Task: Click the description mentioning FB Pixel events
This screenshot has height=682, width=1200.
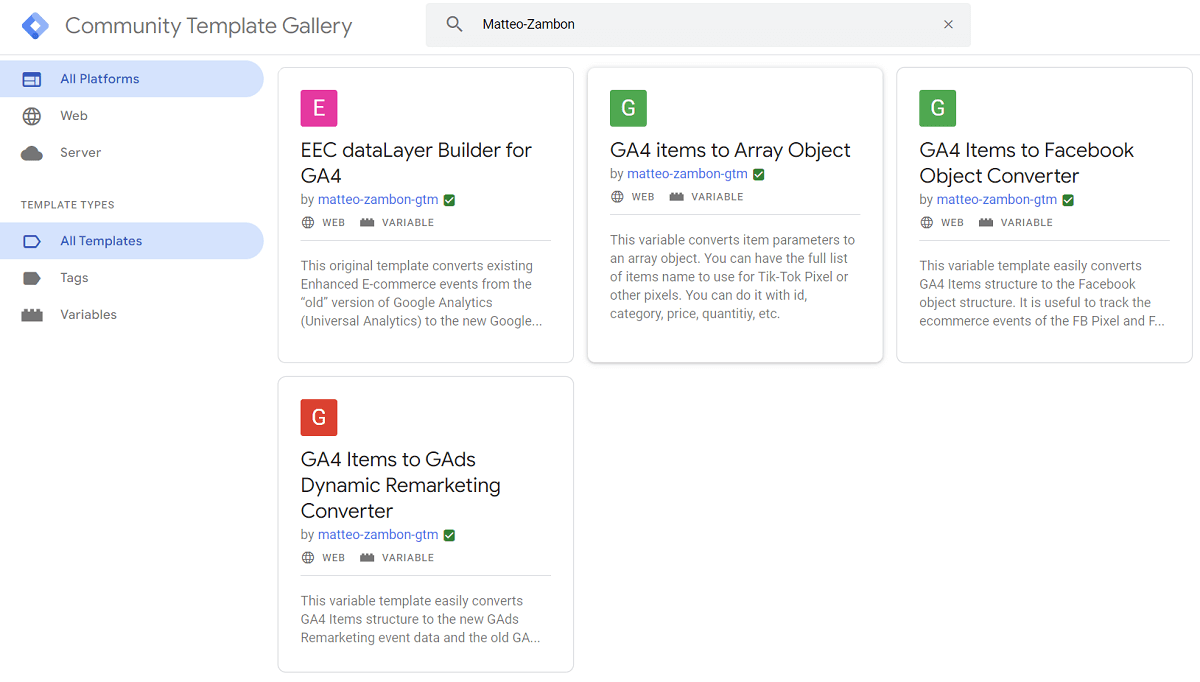Action: (1042, 293)
